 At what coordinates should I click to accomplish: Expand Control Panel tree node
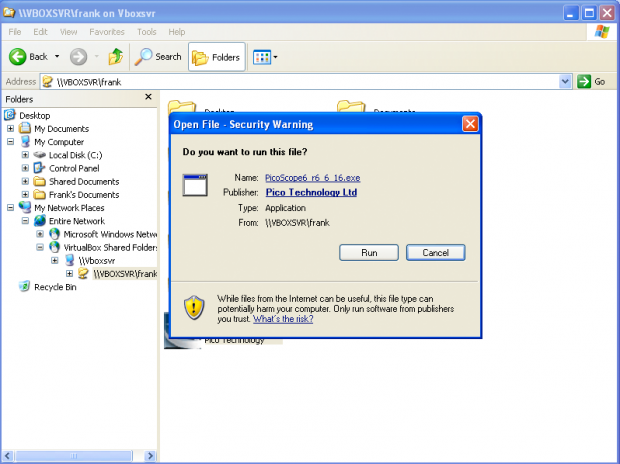(x=25, y=168)
